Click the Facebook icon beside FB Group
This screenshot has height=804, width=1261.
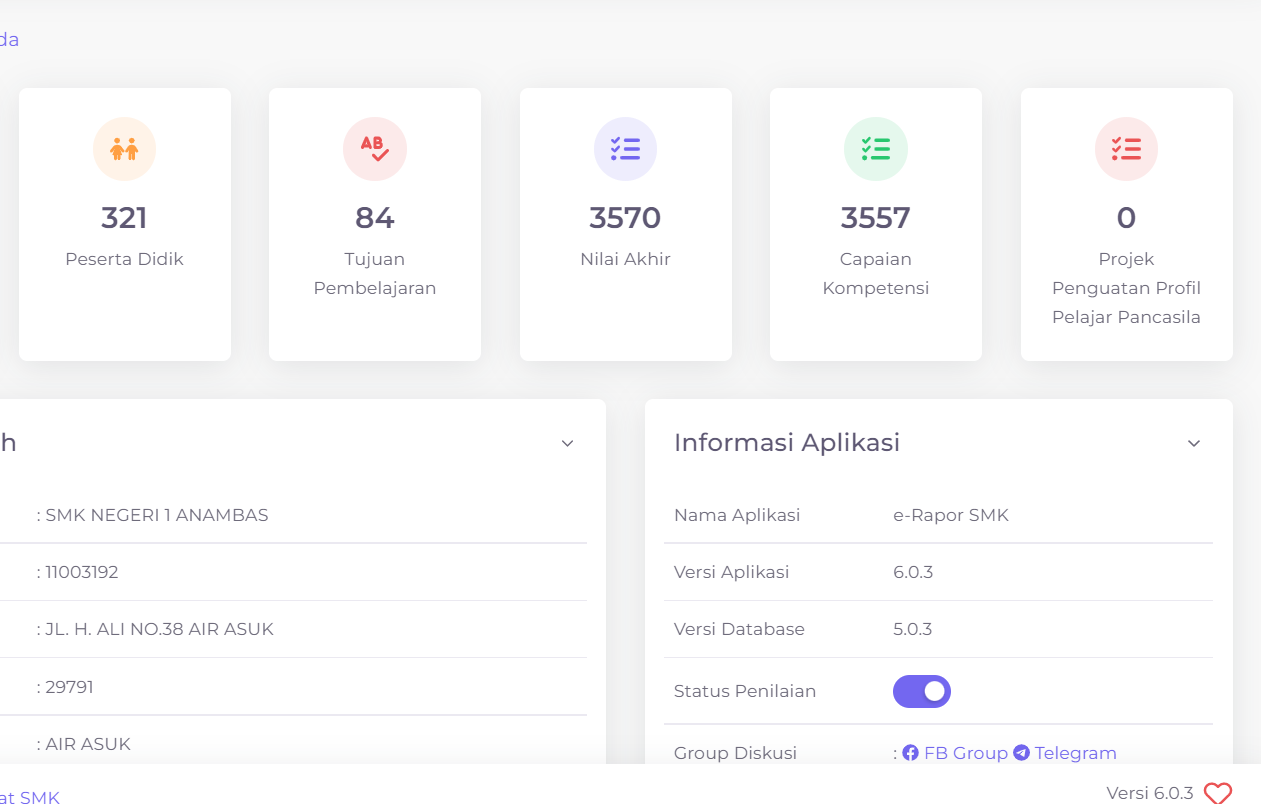click(911, 753)
